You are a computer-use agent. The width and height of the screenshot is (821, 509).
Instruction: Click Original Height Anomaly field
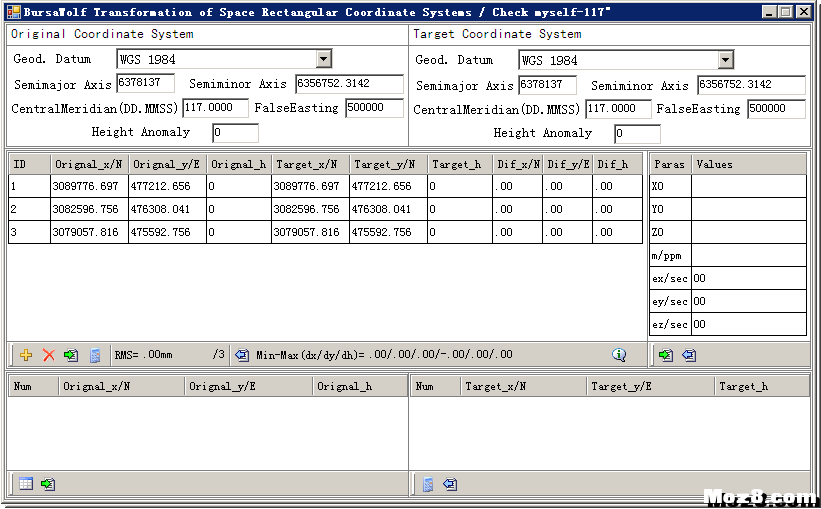click(x=236, y=132)
